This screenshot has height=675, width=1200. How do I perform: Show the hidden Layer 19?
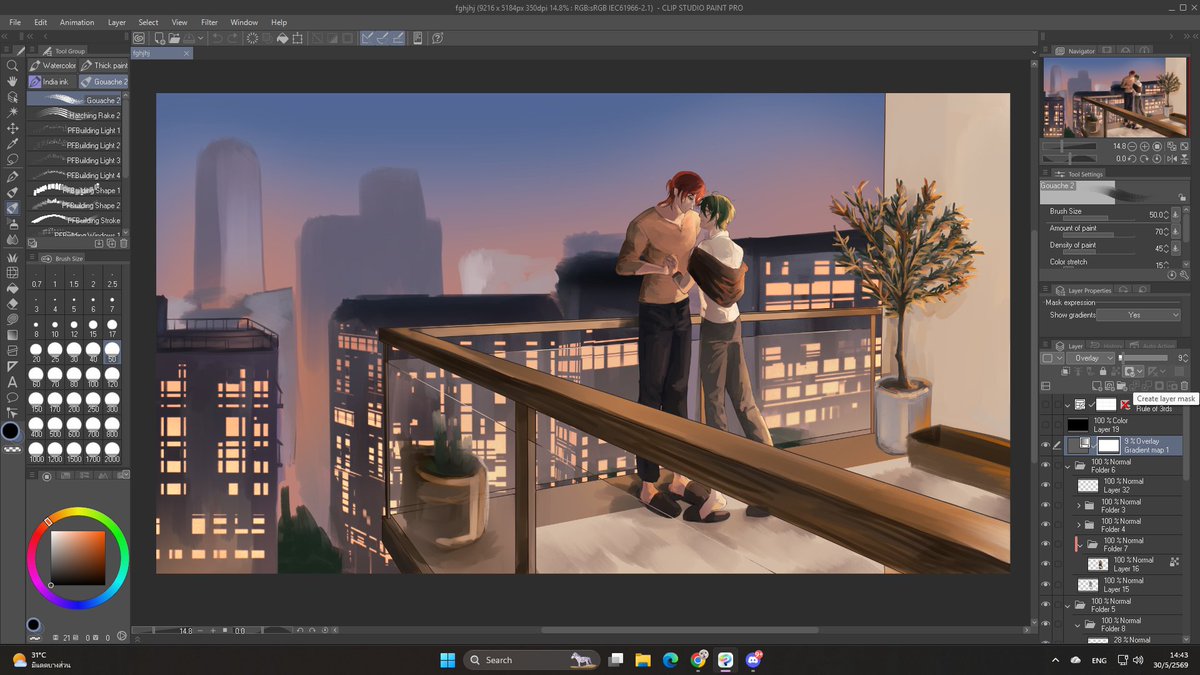click(1046, 425)
